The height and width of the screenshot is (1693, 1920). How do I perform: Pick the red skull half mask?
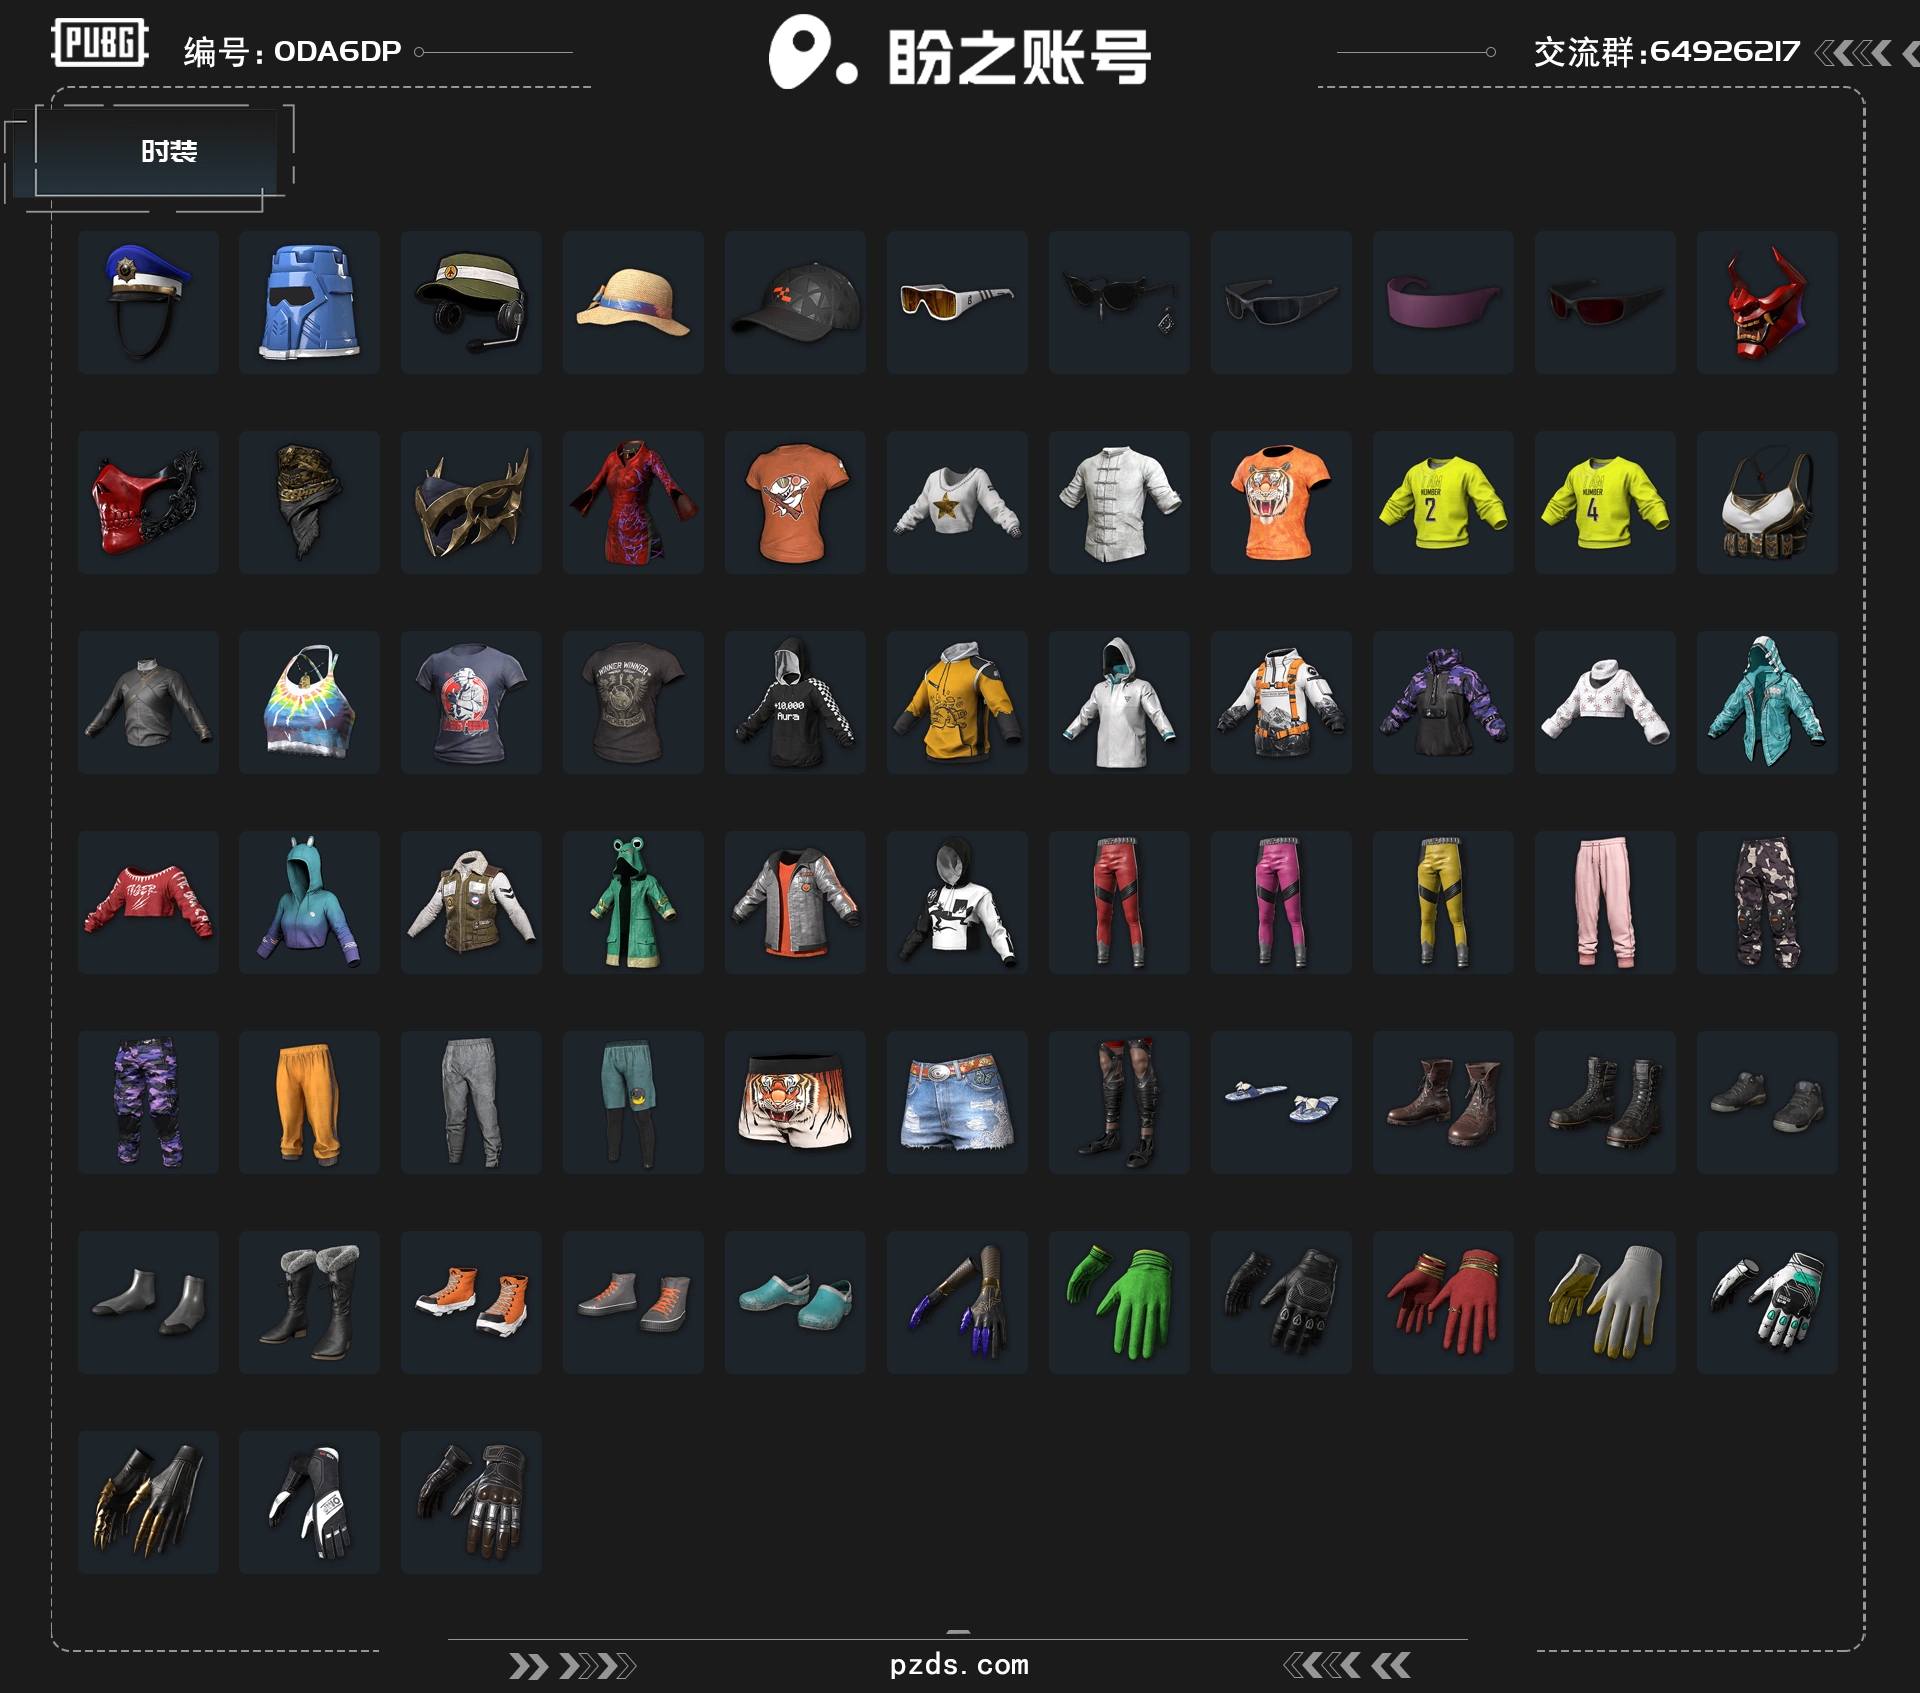pos(148,502)
